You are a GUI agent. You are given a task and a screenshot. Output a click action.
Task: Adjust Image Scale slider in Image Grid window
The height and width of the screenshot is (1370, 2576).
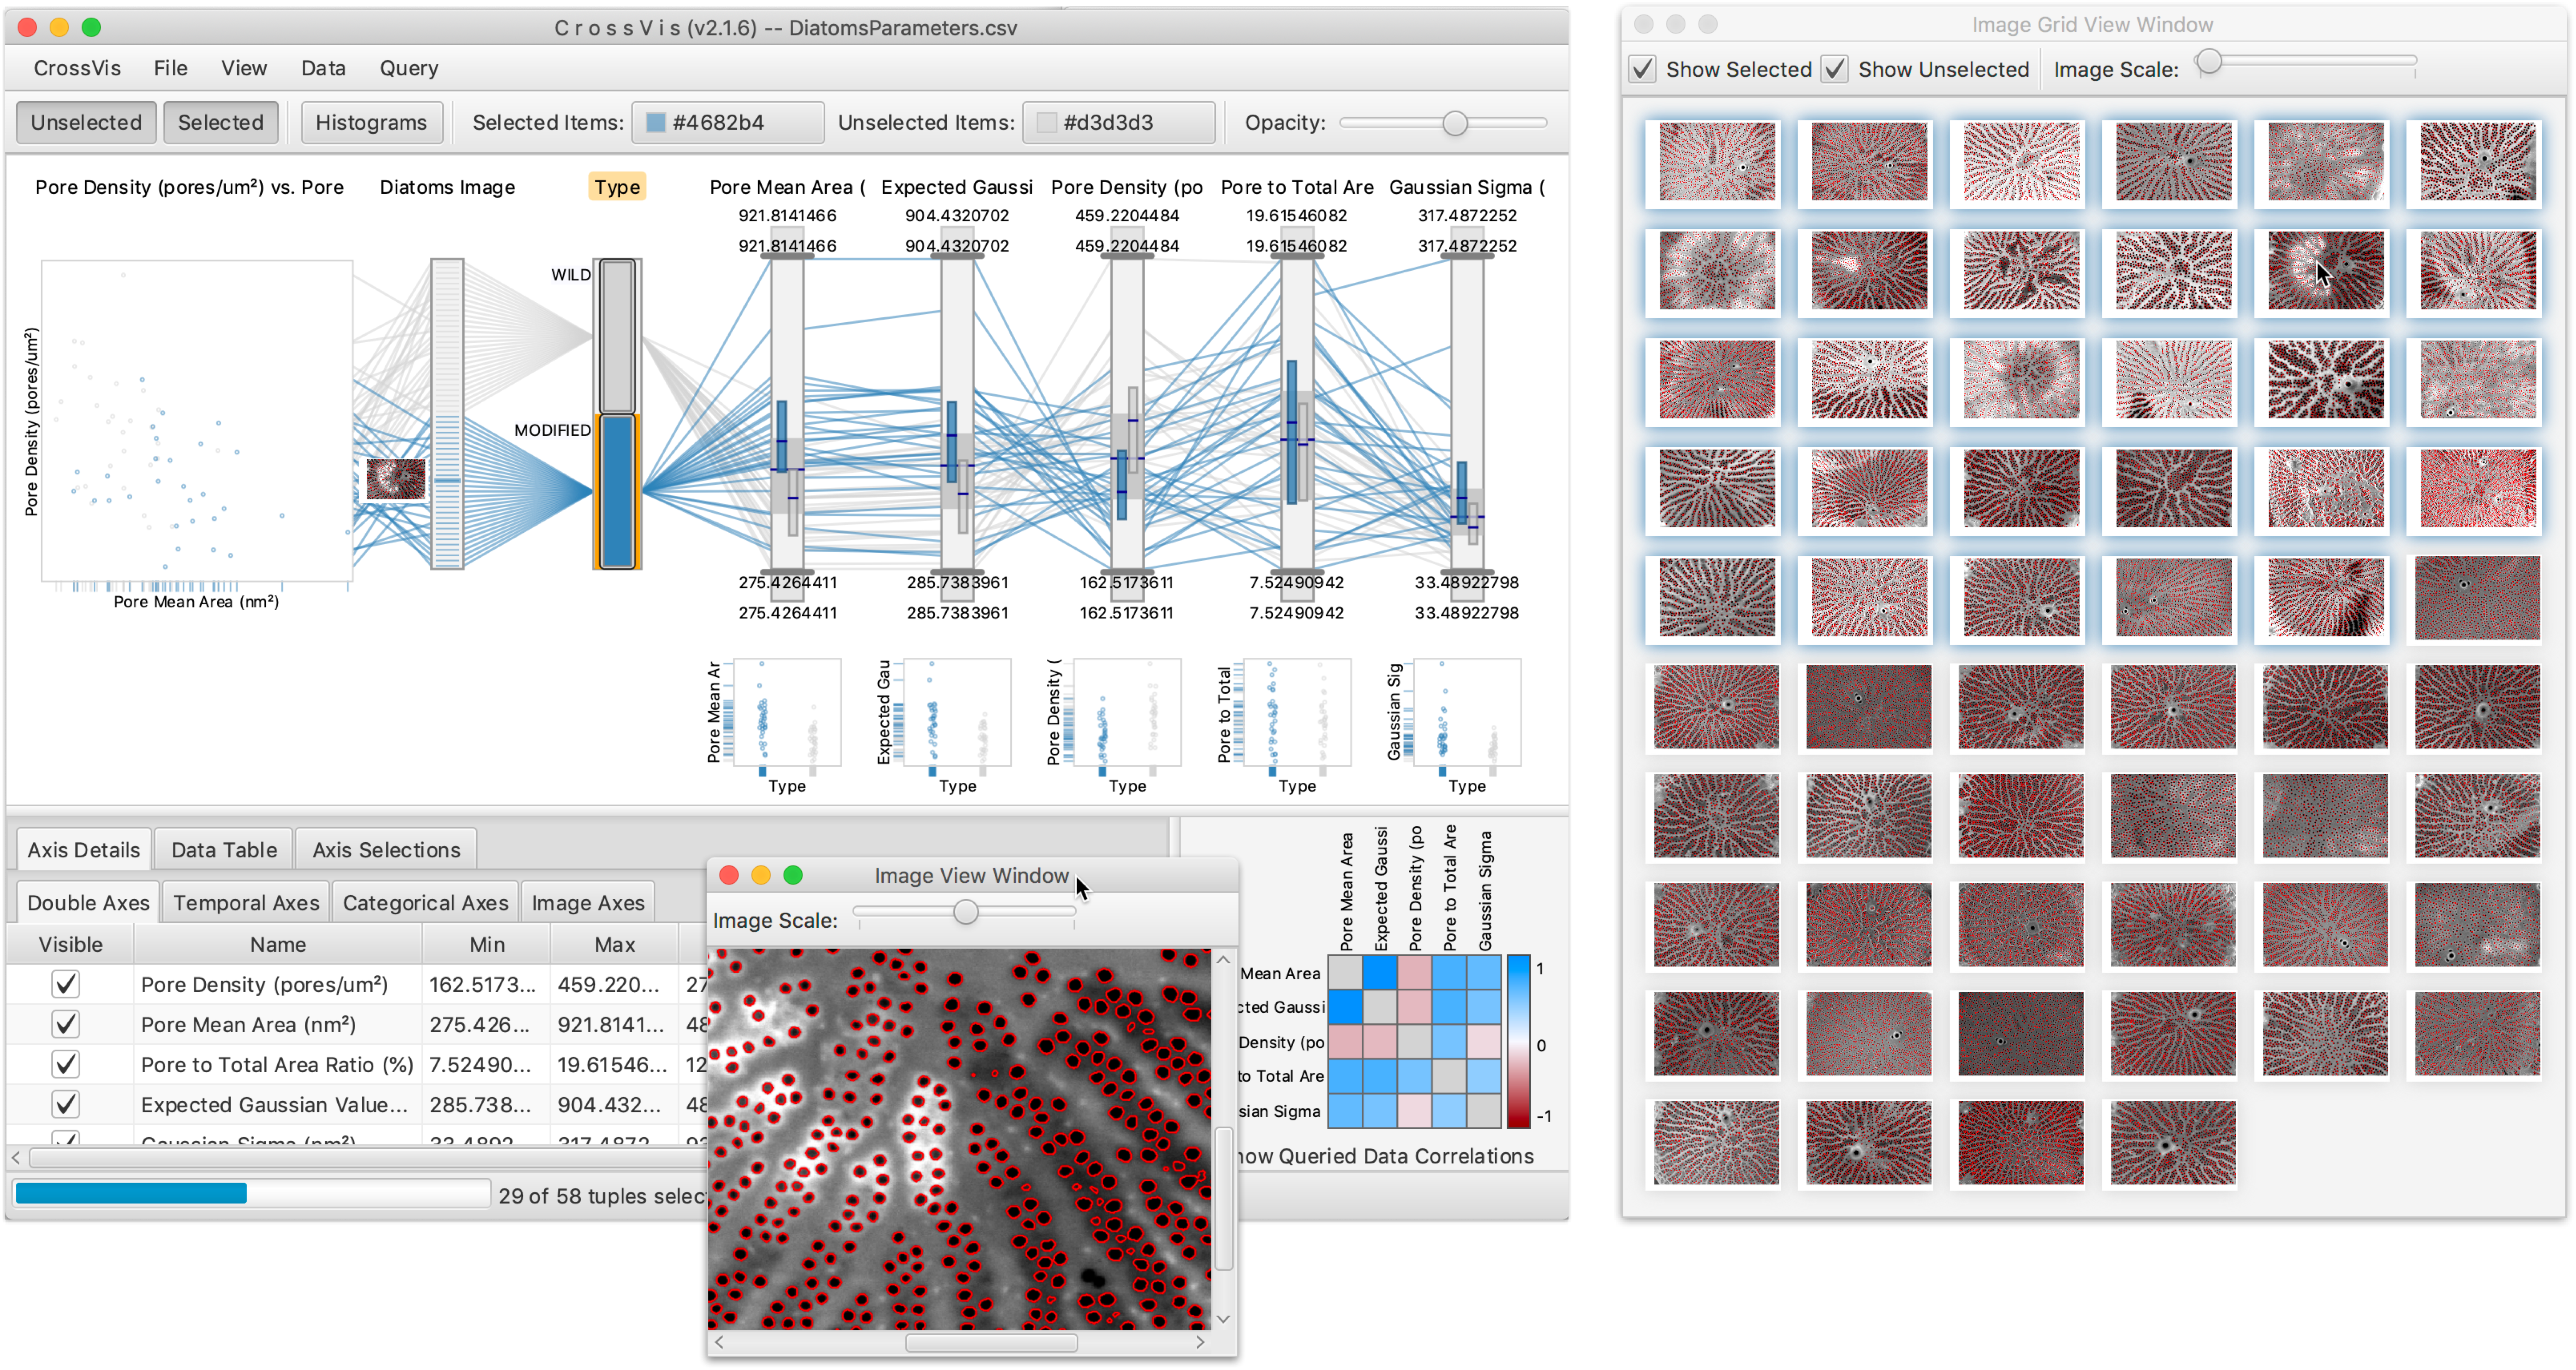[x=2209, y=62]
